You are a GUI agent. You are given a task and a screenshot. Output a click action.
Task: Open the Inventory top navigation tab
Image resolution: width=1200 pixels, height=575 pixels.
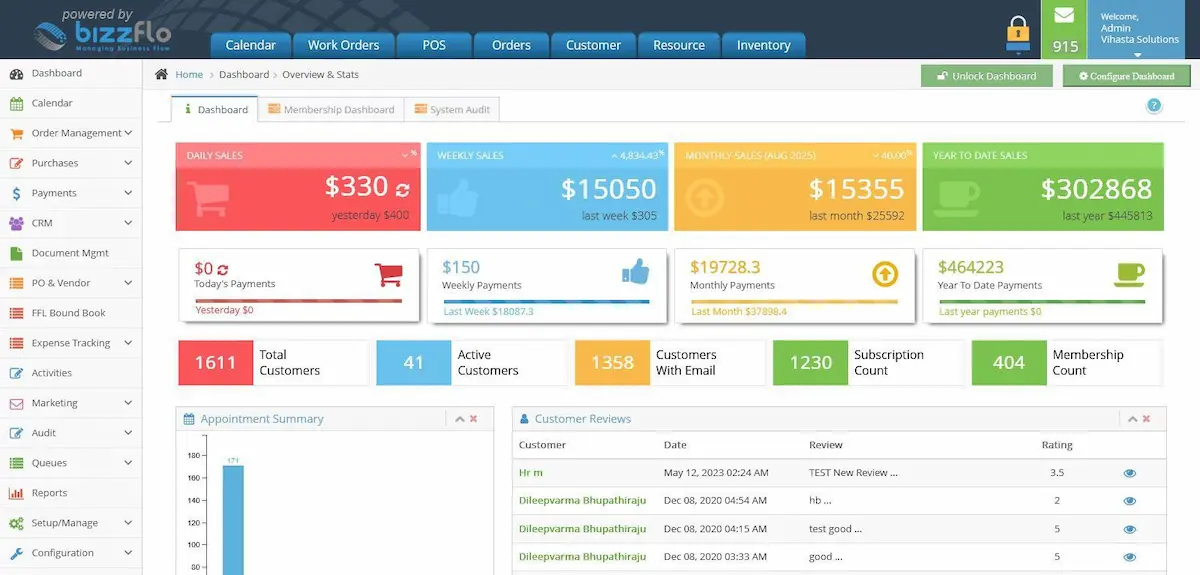tap(763, 45)
